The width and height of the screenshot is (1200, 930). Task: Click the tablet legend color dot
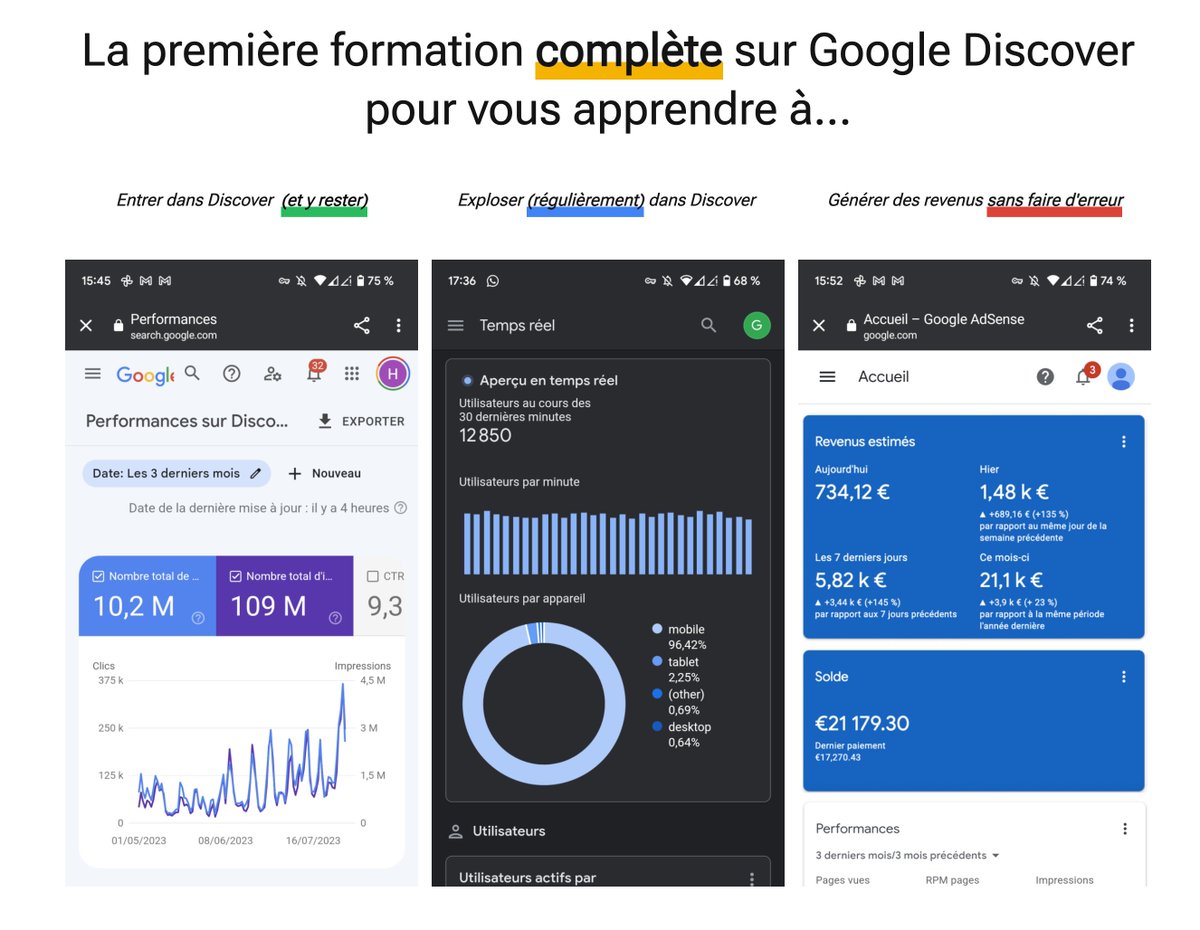click(x=657, y=662)
